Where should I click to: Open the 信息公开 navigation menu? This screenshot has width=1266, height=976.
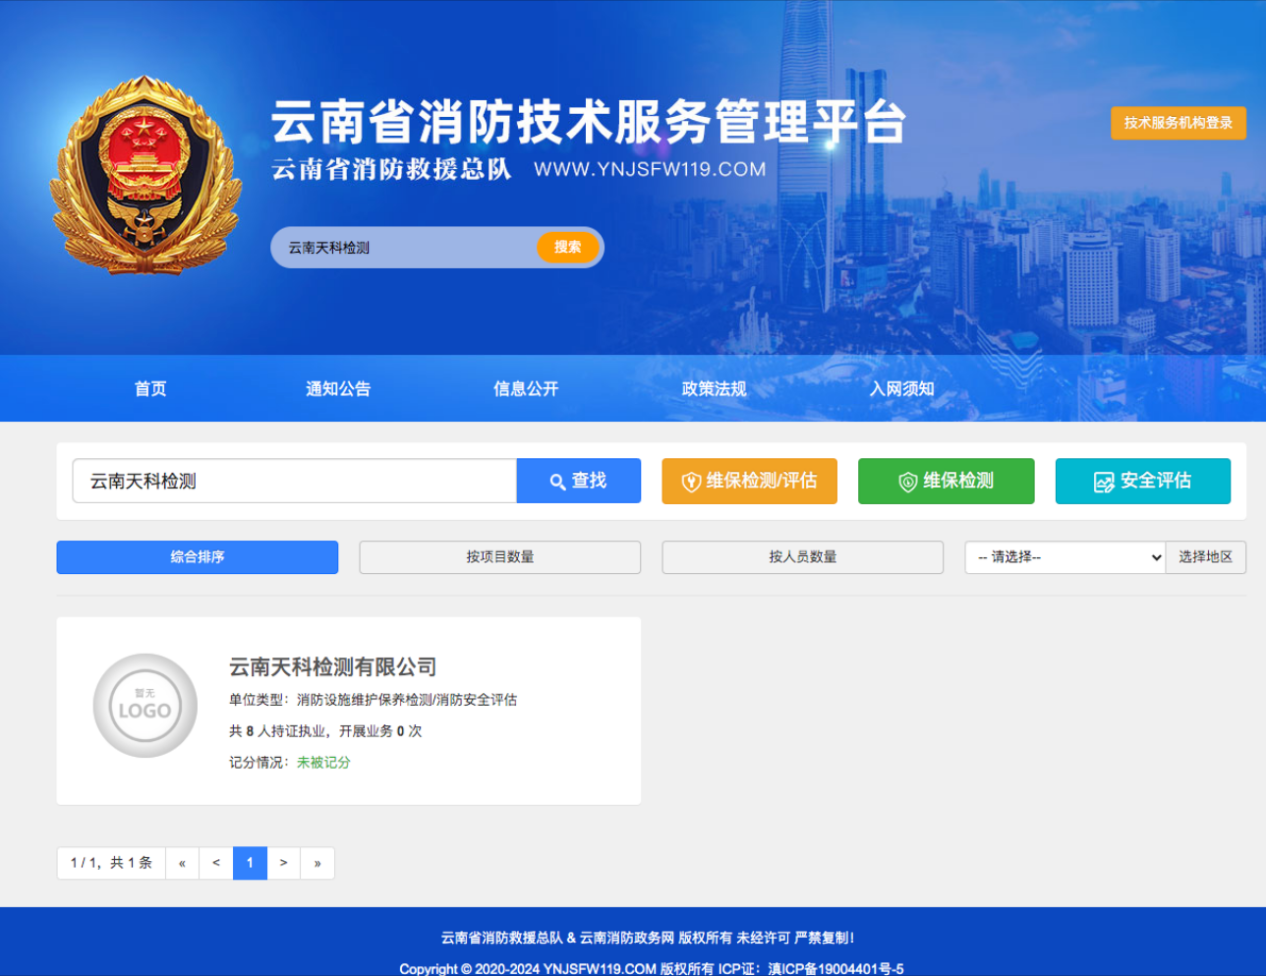click(x=526, y=389)
